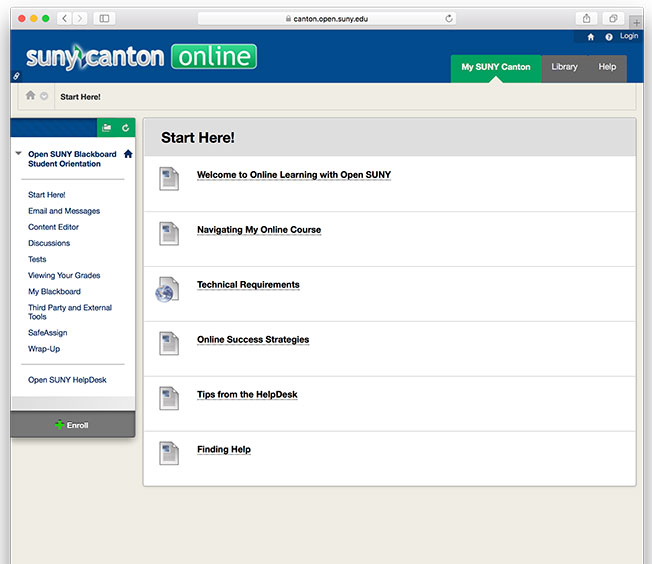Screen dimensions: 652x564
Task: Open the Navigating My Online Course link
Action: point(259,230)
